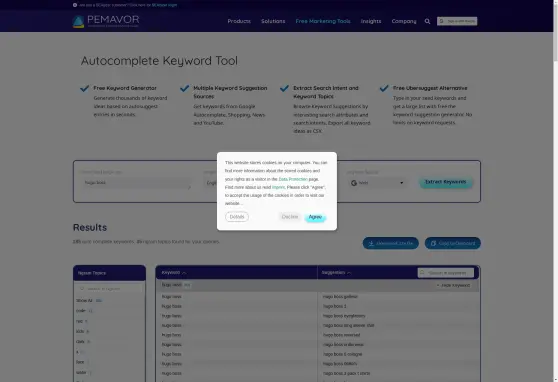
Task: Open the Free Marketing Tools menu
Action: click(323, 21)
